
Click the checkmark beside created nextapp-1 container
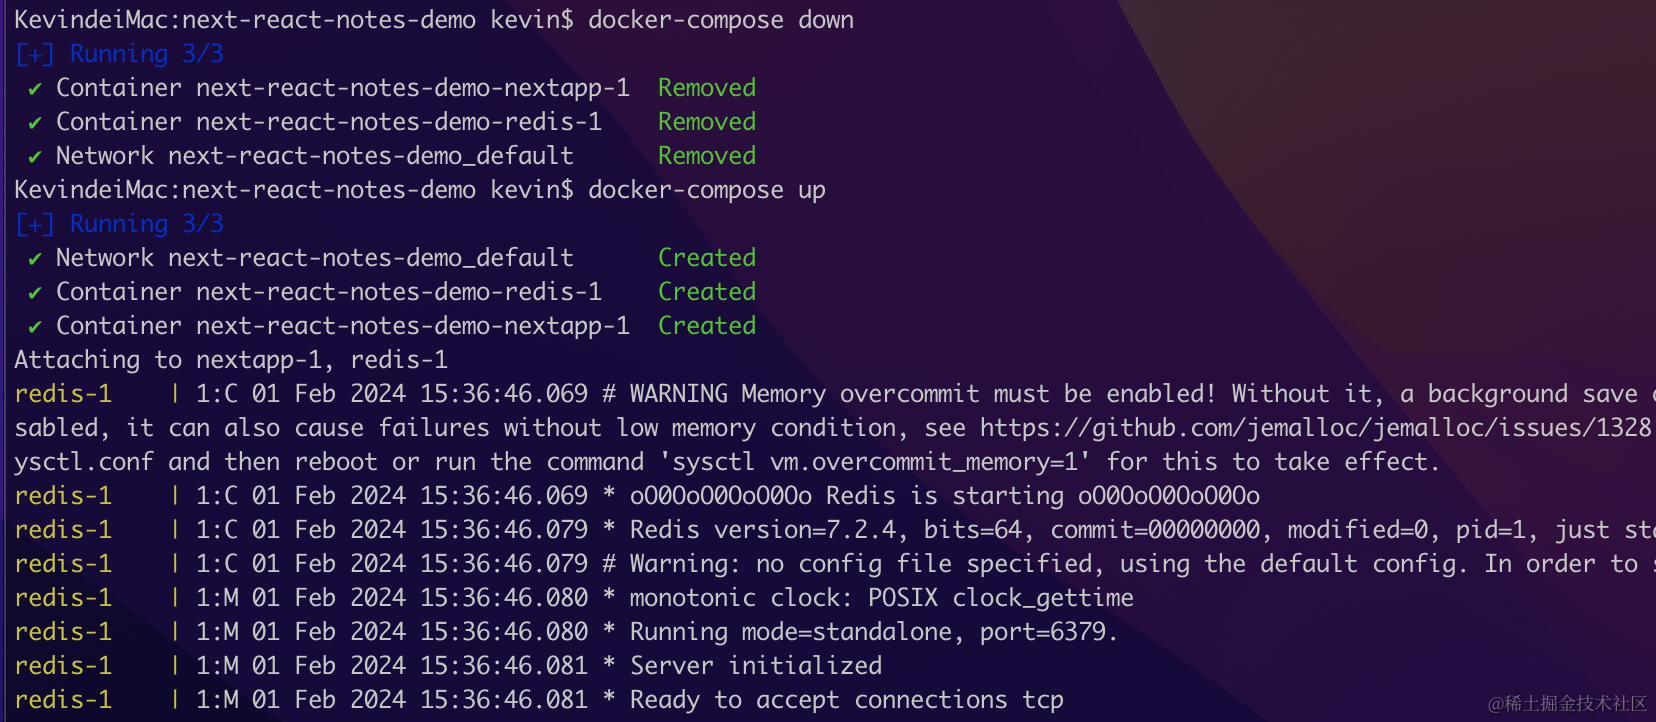point(35,327)
